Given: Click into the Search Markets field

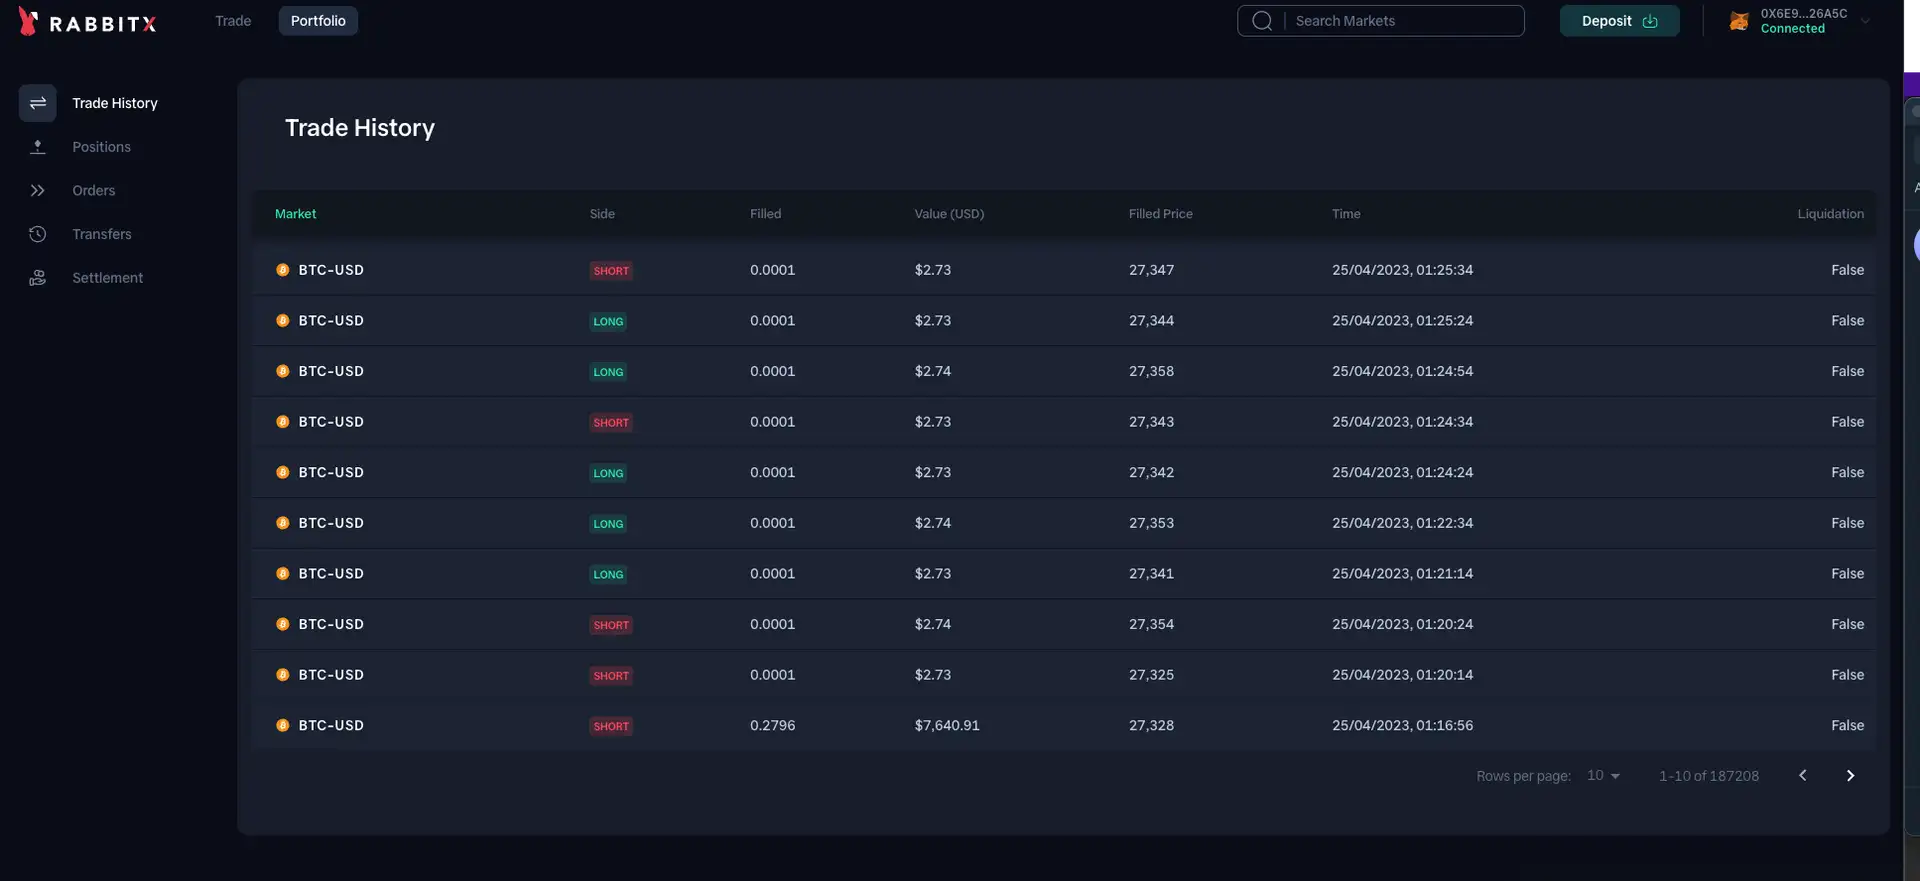Looking at the screenshot, I should 1405,21.
